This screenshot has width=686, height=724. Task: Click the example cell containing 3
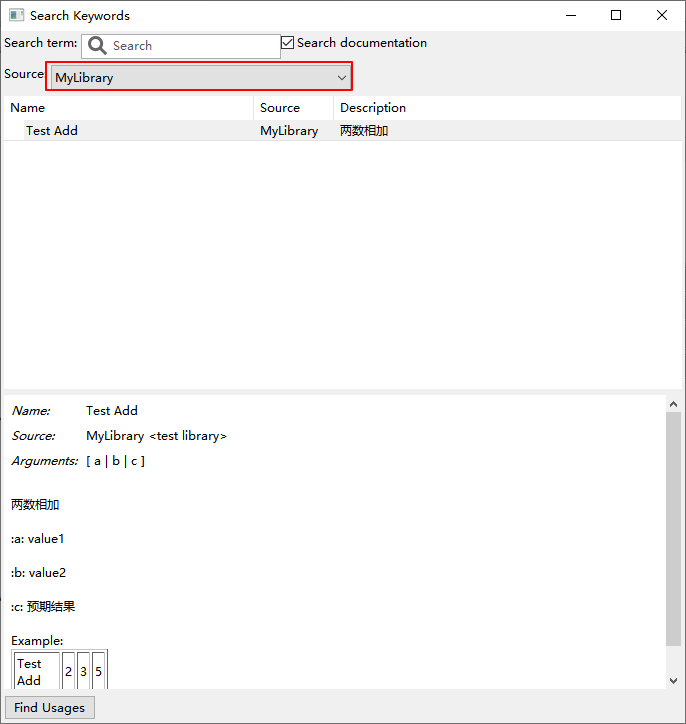84,671
